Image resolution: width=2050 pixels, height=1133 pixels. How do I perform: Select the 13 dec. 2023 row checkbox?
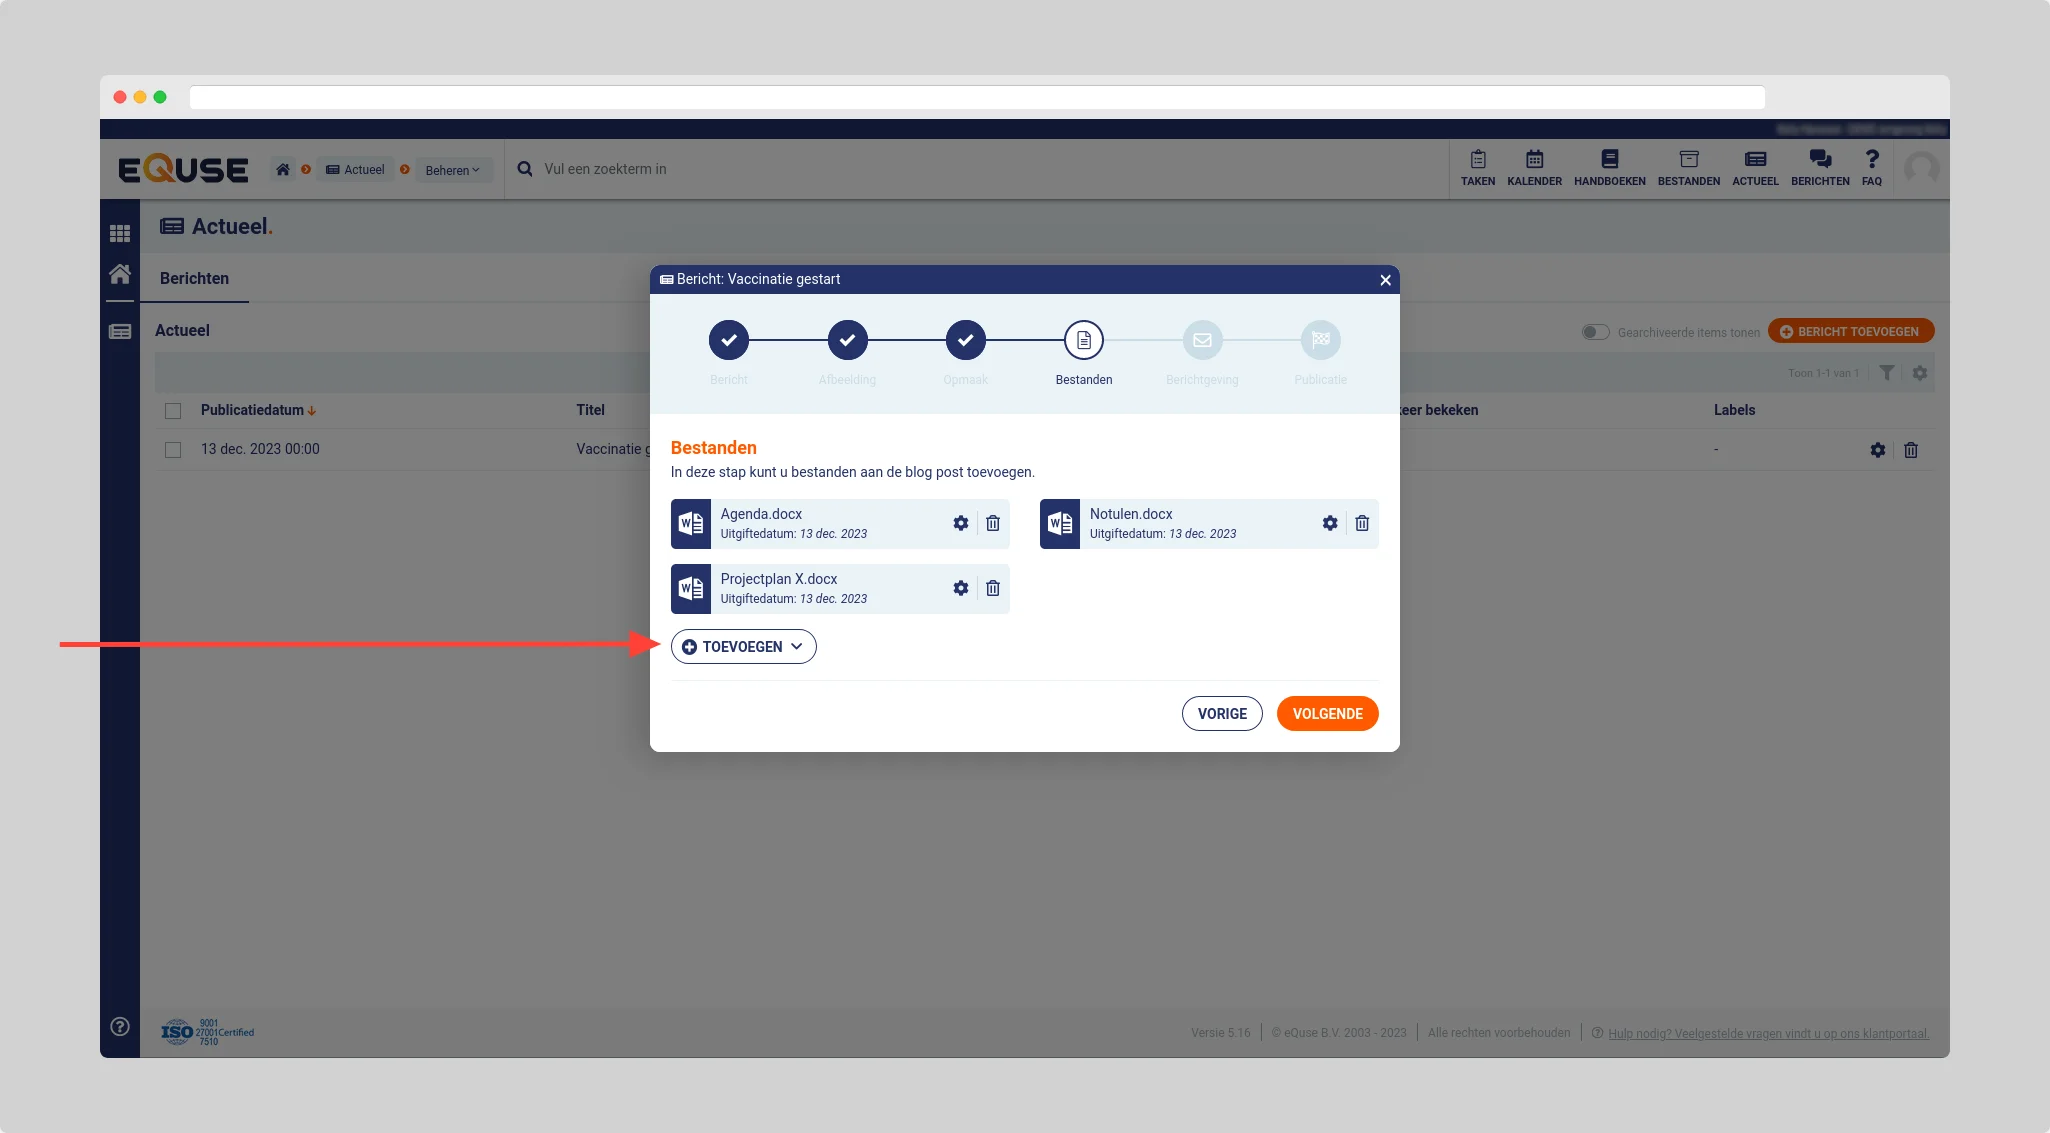tap(173, 450)
